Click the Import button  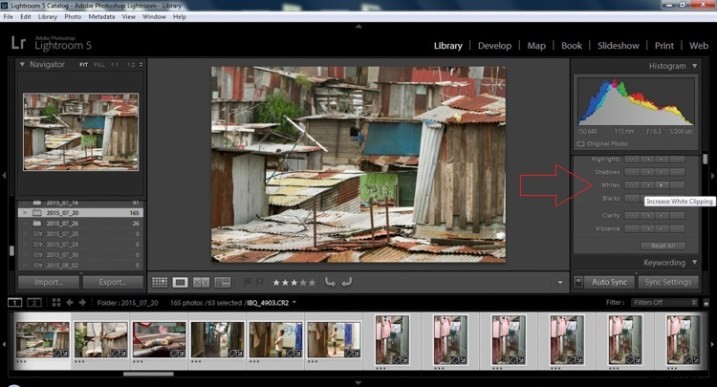(48, 282)
